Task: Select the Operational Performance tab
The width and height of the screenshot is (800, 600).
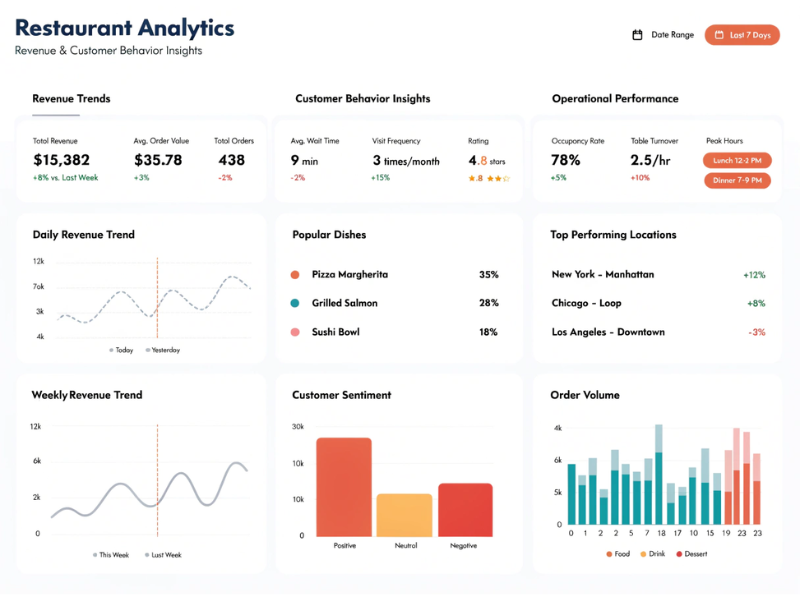Action: coord(614,99)
